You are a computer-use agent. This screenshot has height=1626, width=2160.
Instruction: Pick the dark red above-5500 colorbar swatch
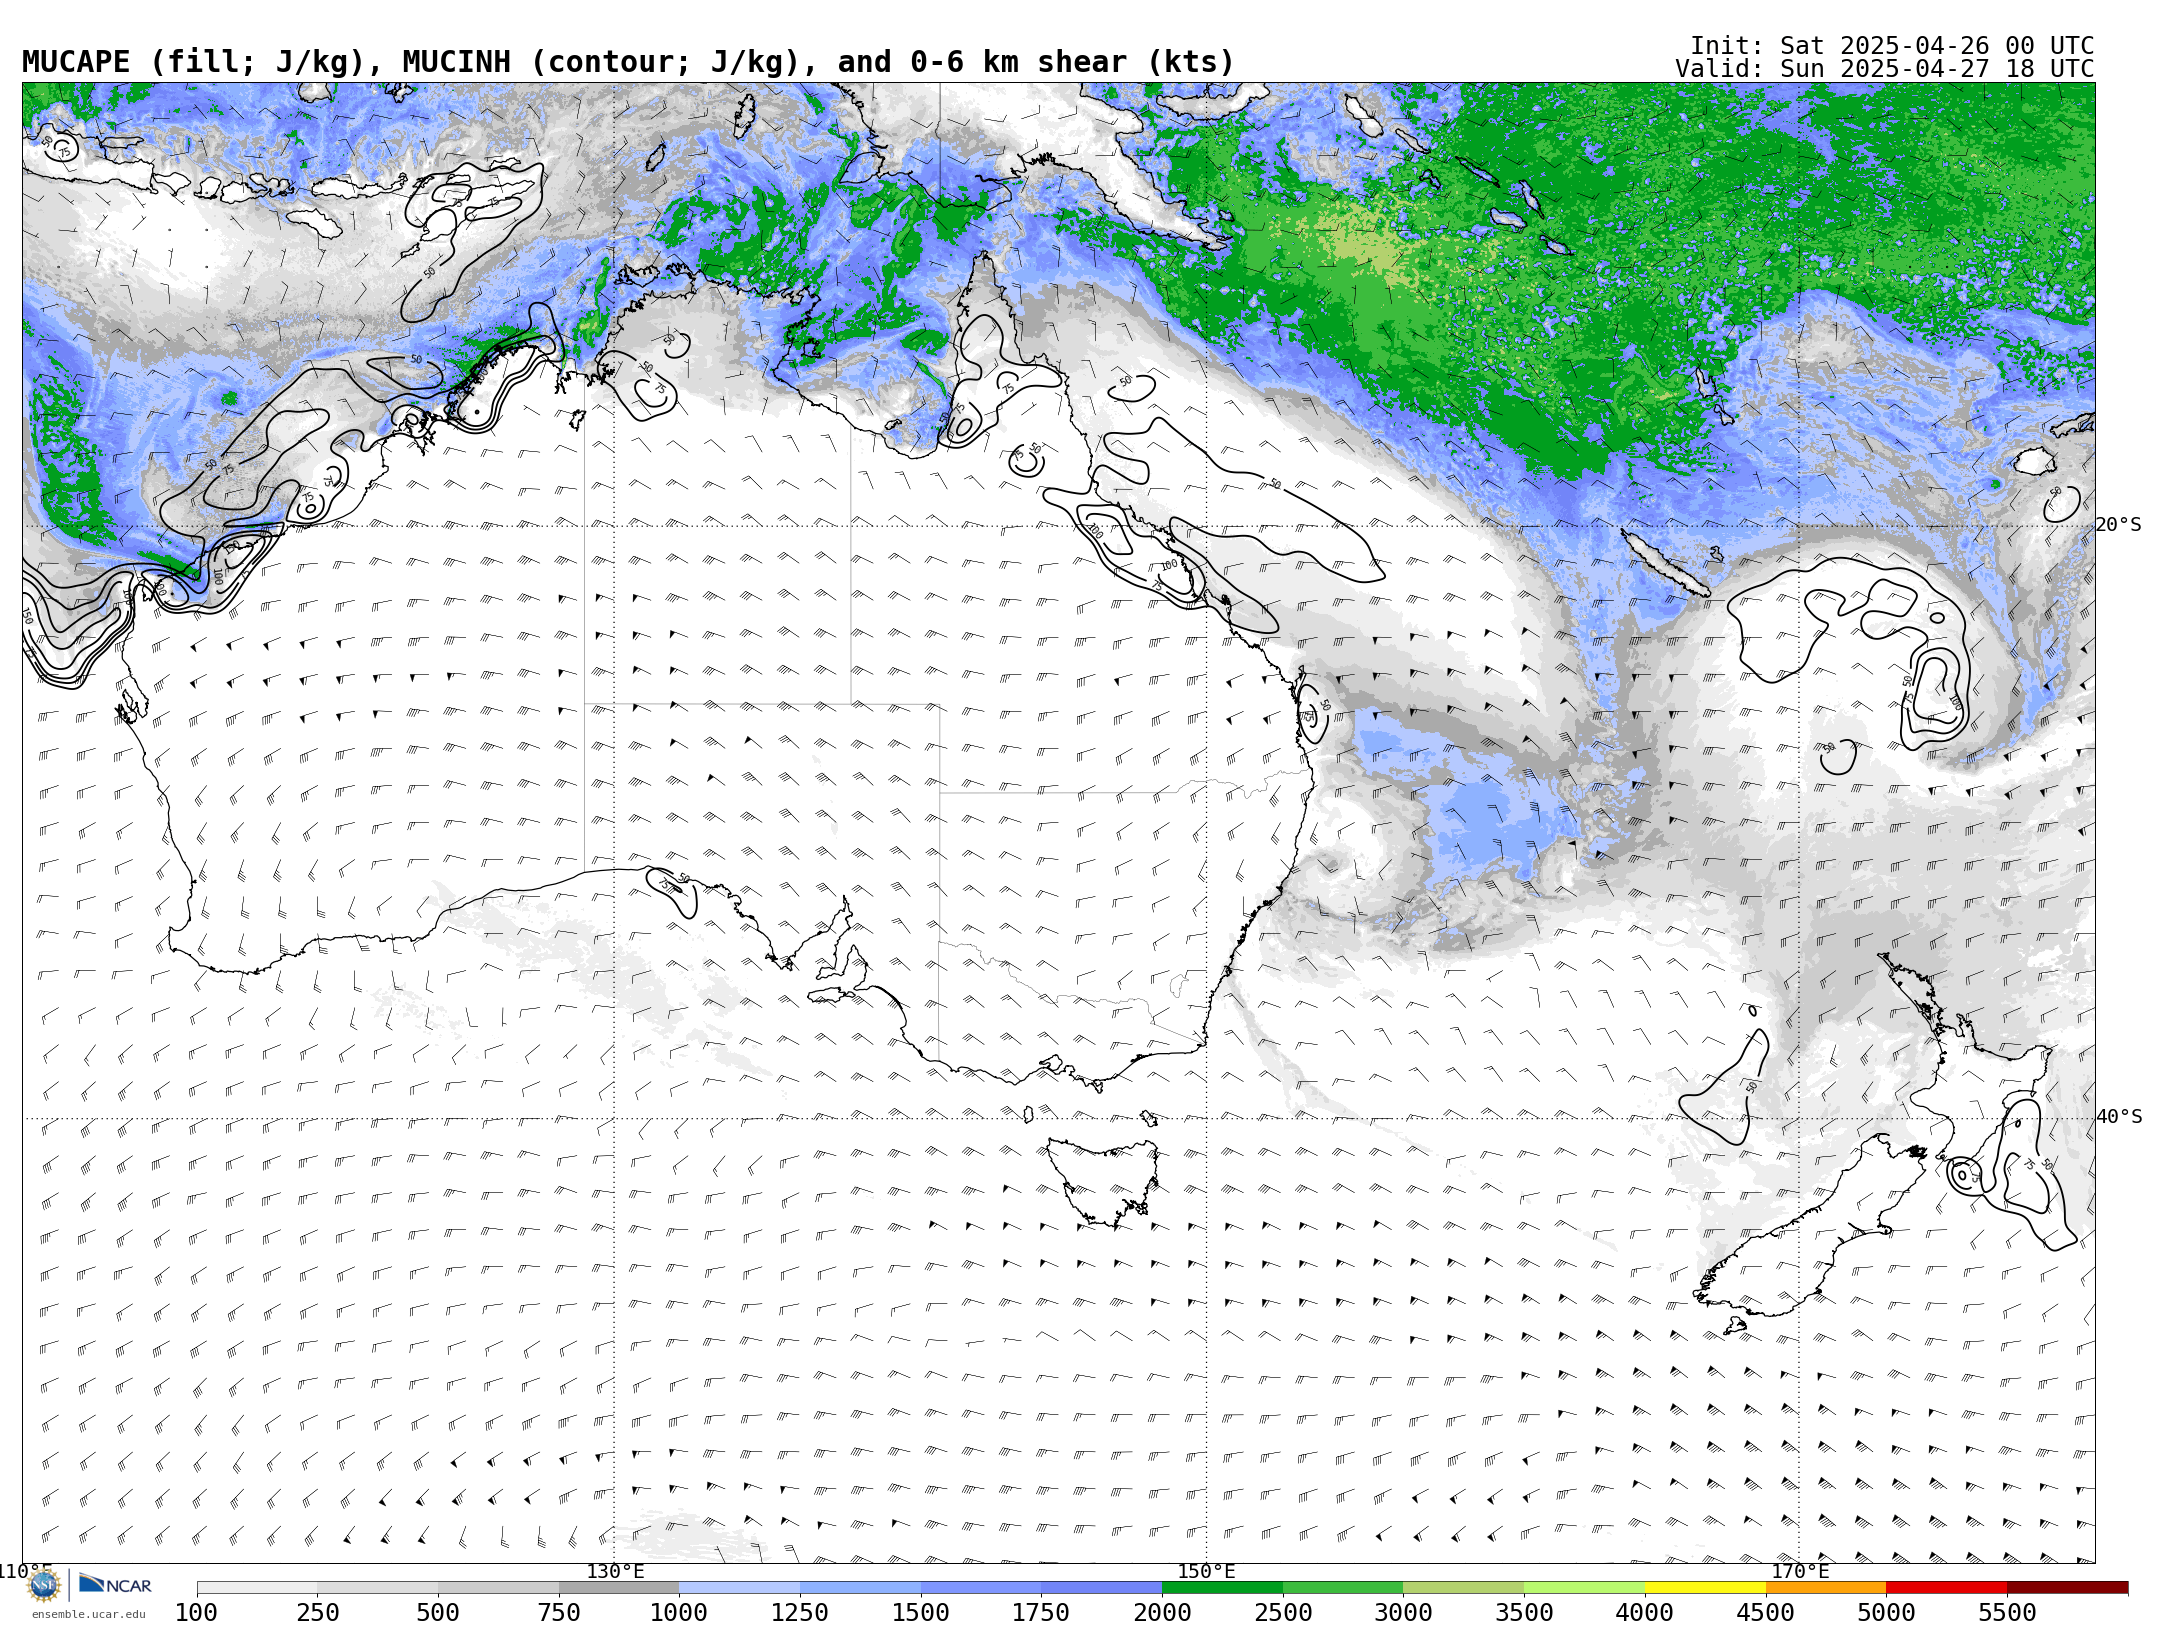2067,1588
